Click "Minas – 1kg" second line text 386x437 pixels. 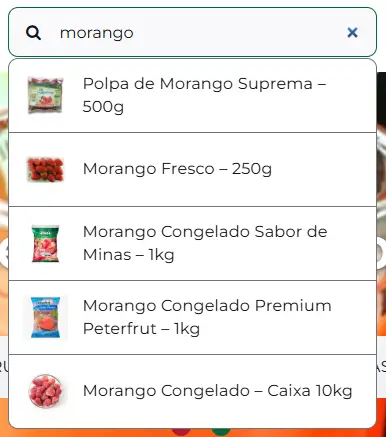pos(128,255)
